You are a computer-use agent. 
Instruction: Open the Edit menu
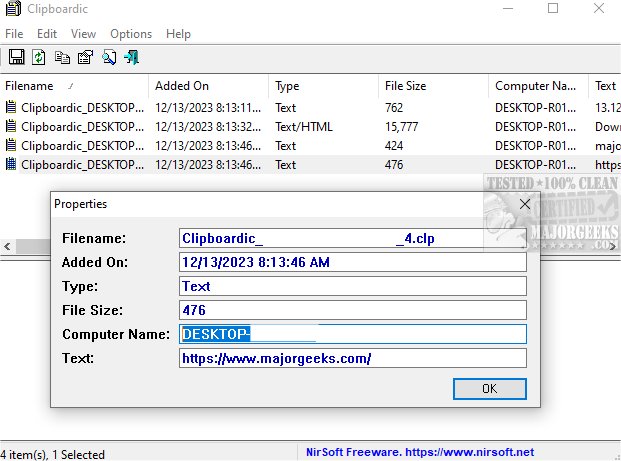coord(47,34)
